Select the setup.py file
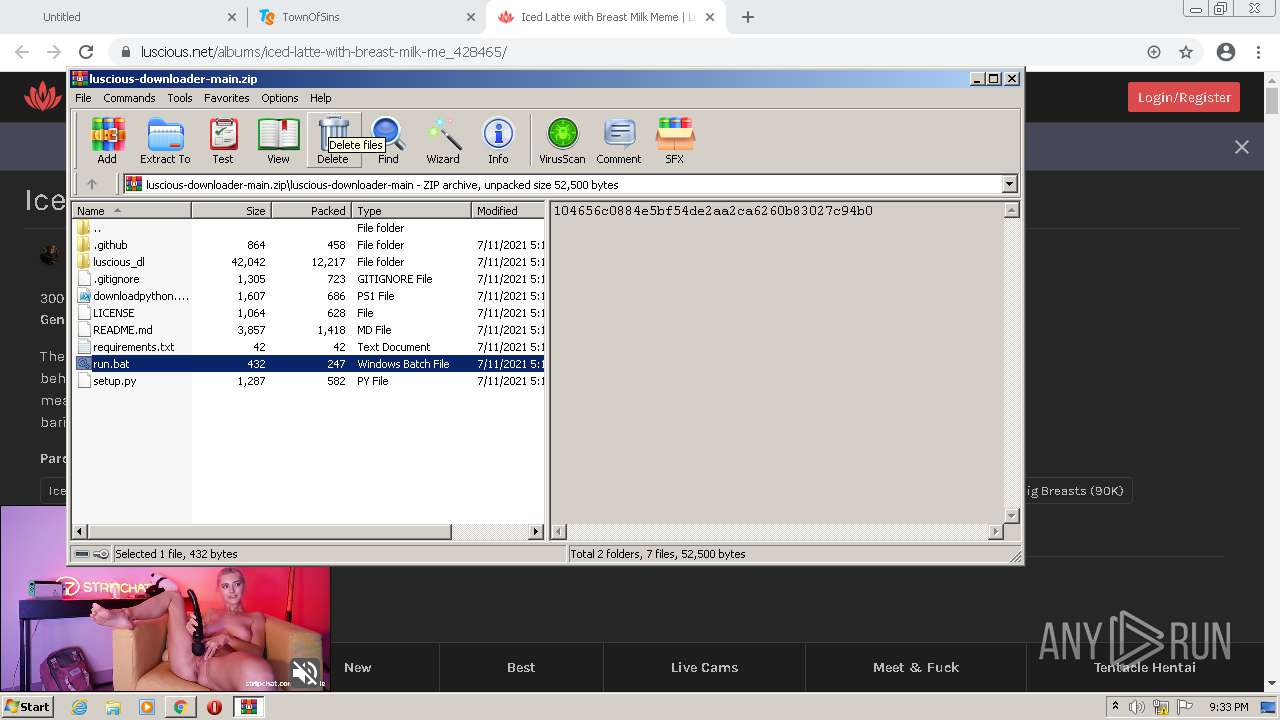This screenshot has height=720, width=1280. pyautogui.click(x=308, y=381)
